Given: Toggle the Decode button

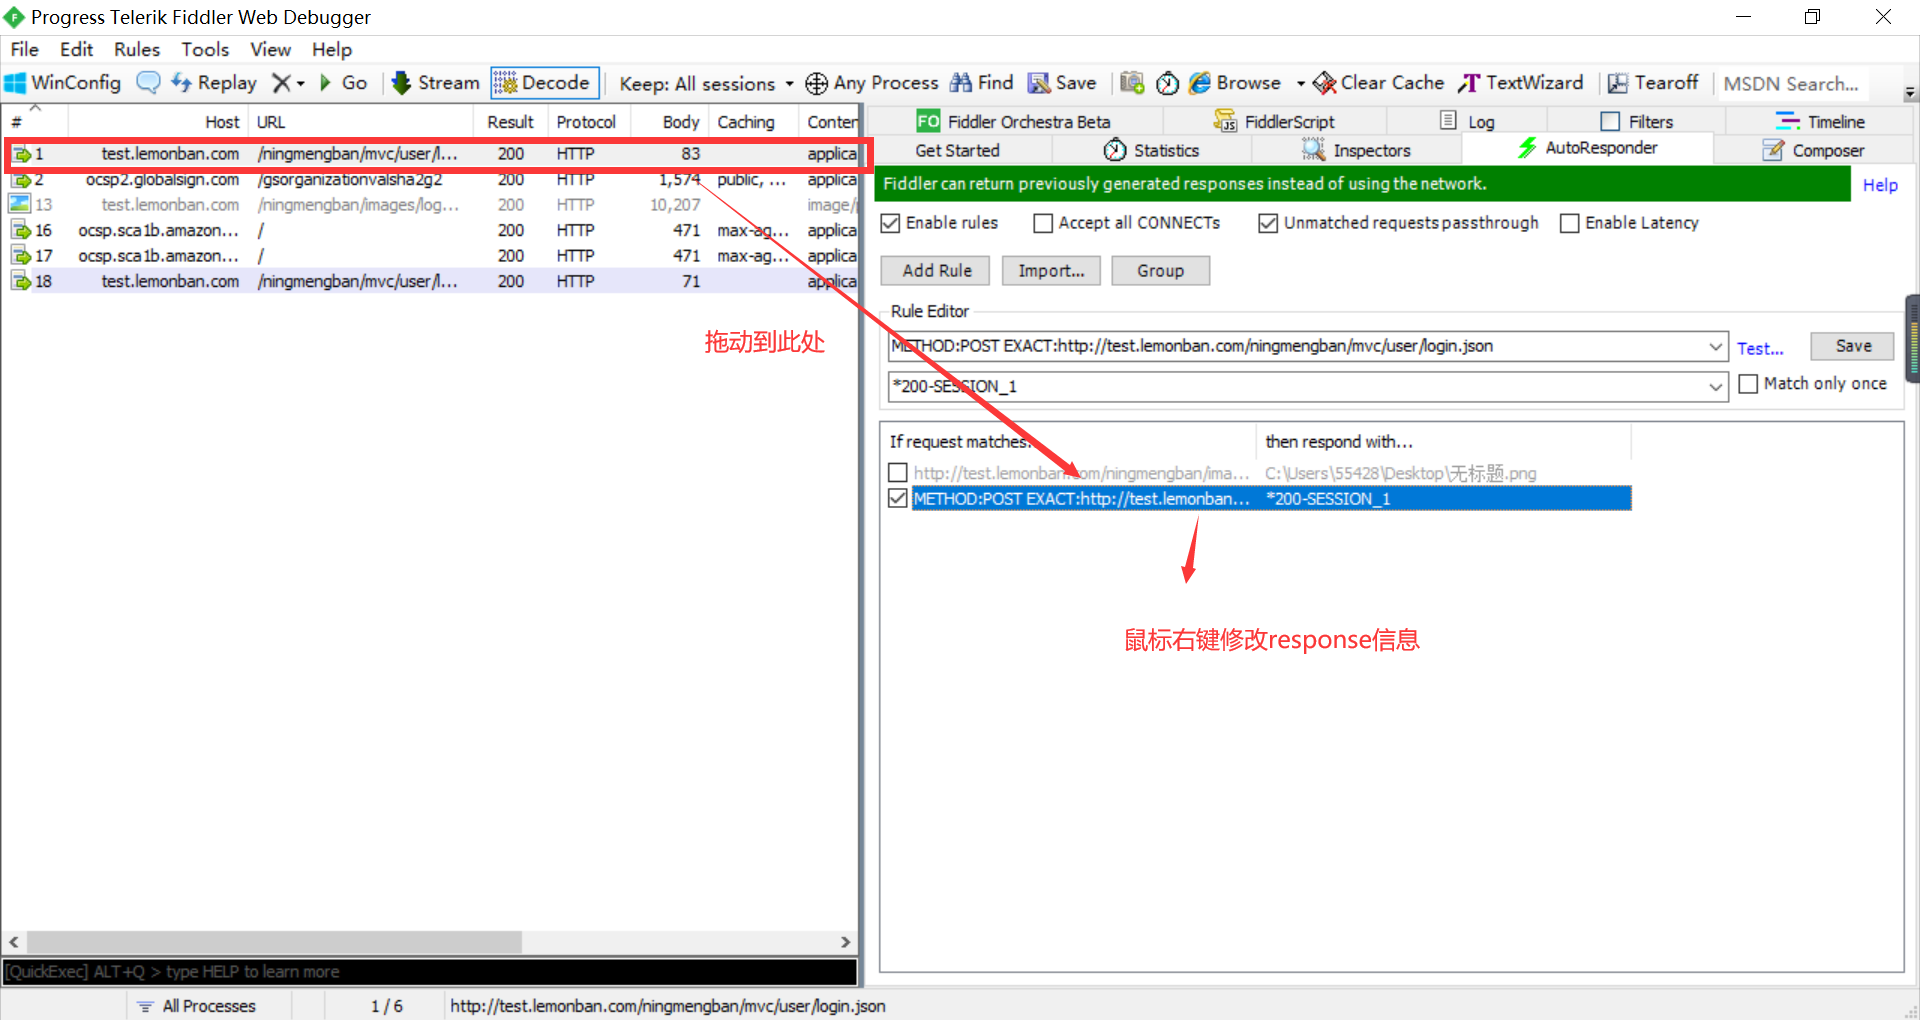Looking at the screenshot, I should pyautogui.click(x=545, y=83).
